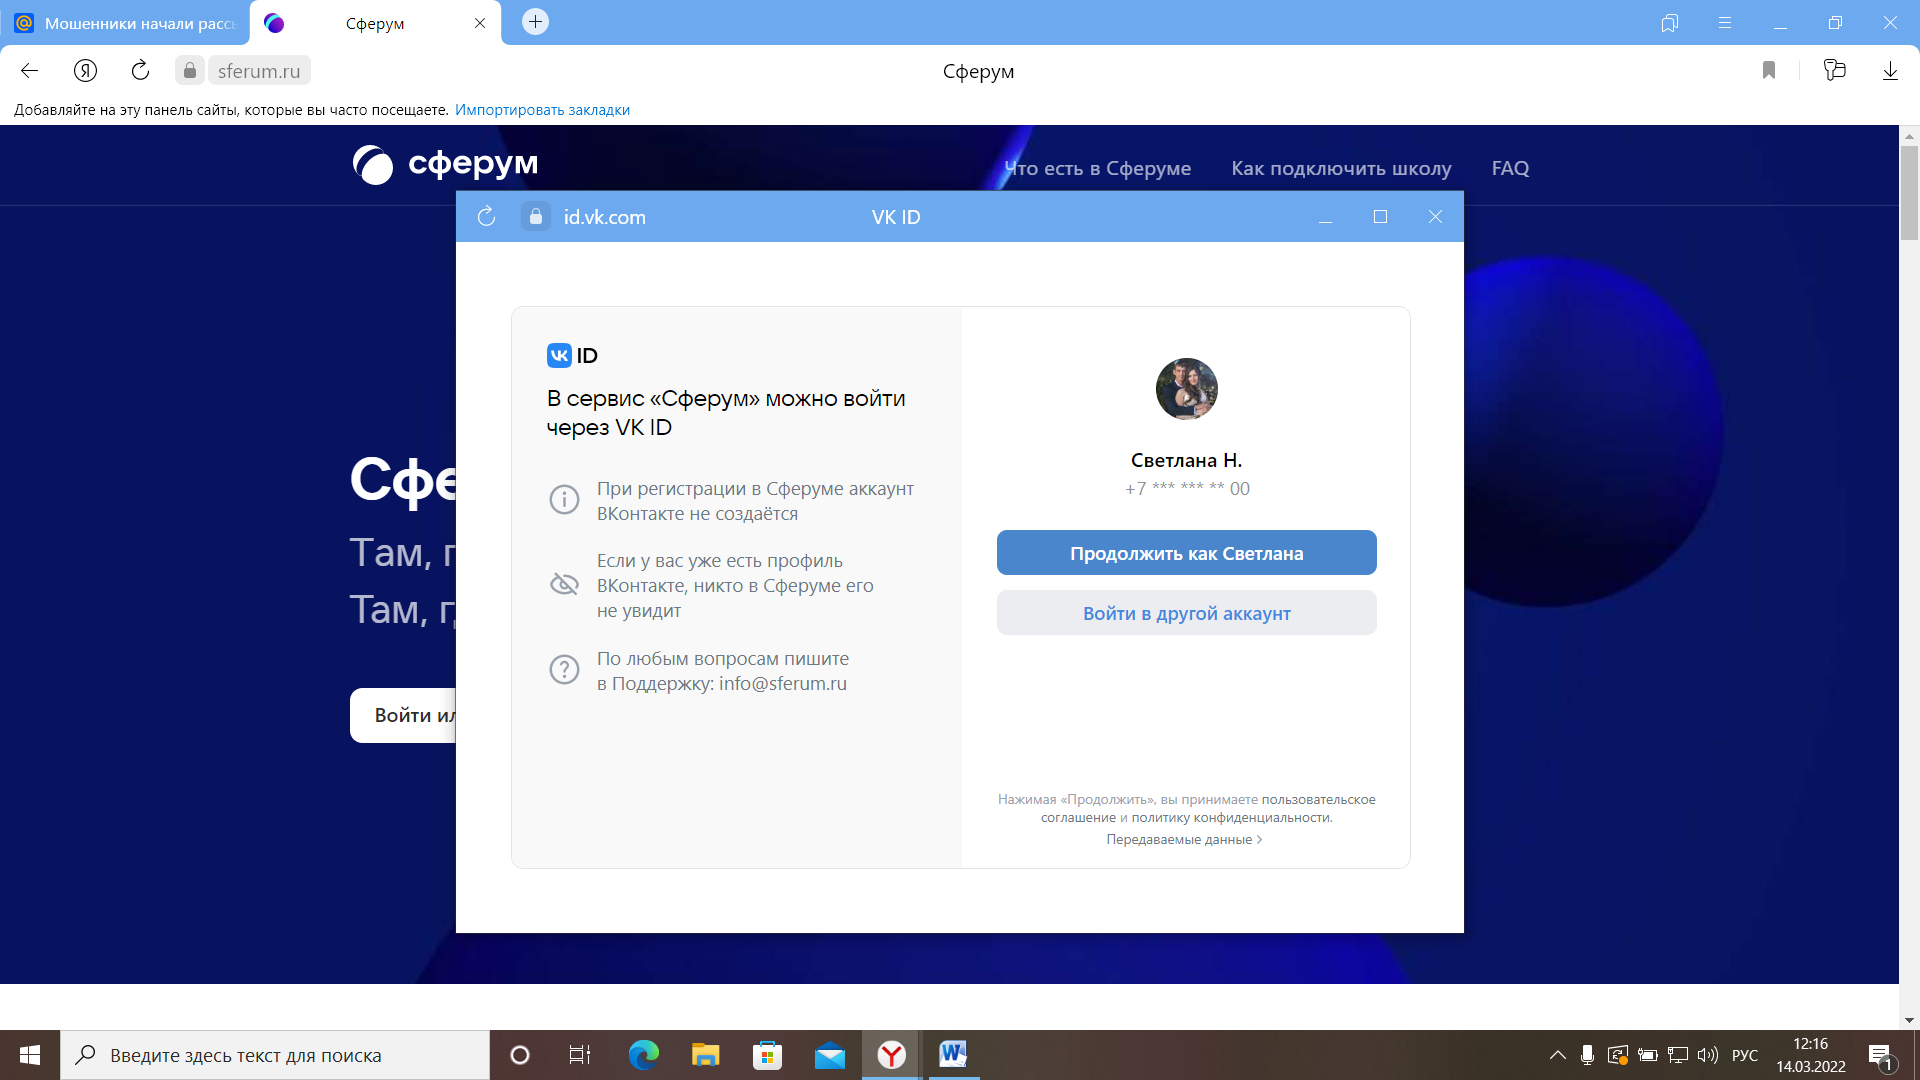The image size is (1920, 1080).
Task: Open Yandex home button in toolbar
Action: tap(85, 70)
